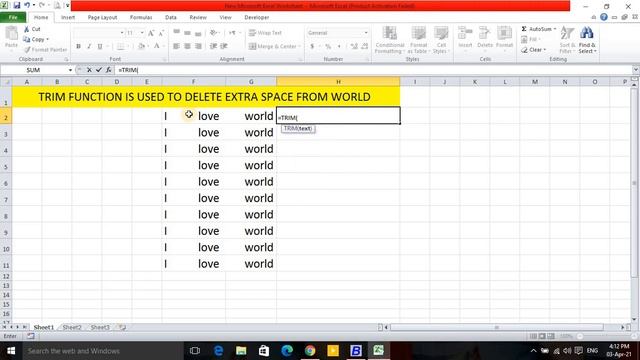Increase the cell indent

224,47
